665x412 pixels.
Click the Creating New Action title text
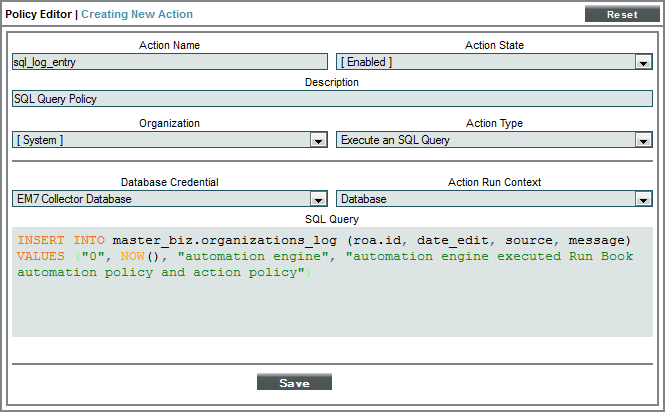tap(137, 15)
